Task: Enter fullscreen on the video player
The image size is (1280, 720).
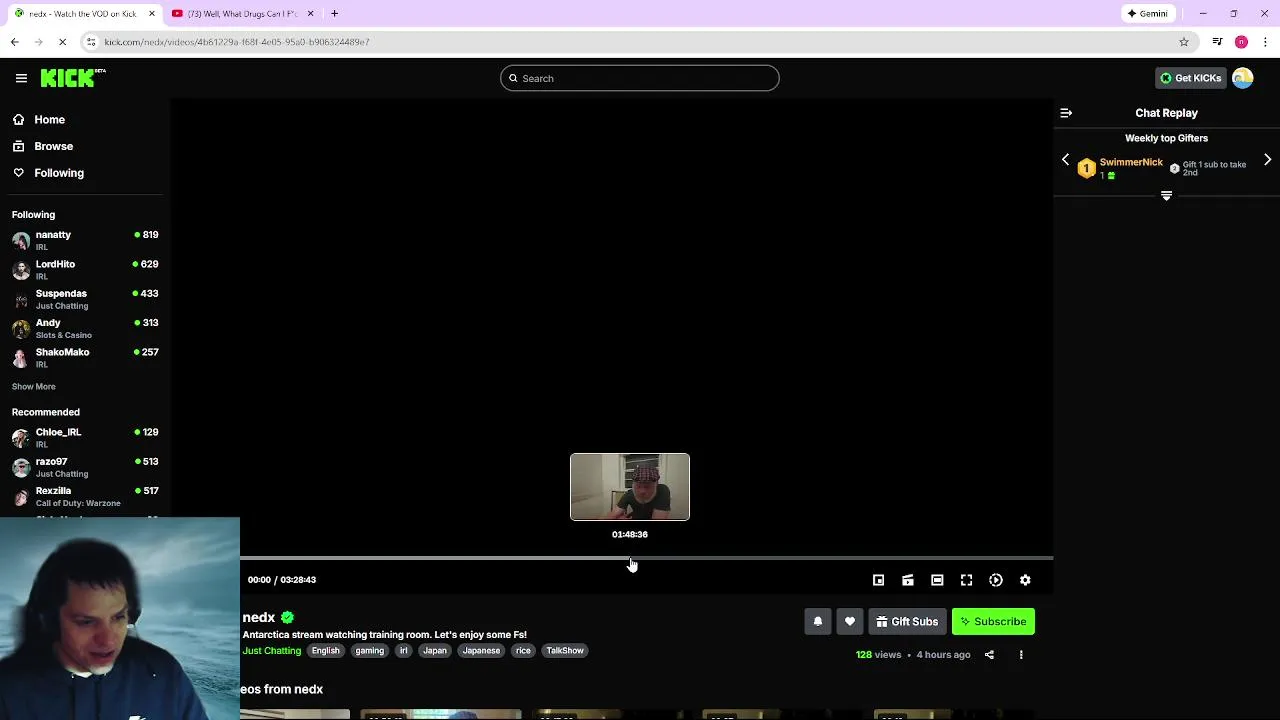Action: coord(966,580)
